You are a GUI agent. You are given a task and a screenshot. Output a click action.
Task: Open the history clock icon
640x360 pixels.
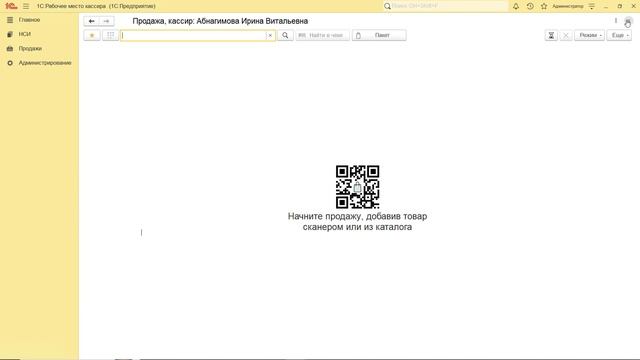coord(530,6)
